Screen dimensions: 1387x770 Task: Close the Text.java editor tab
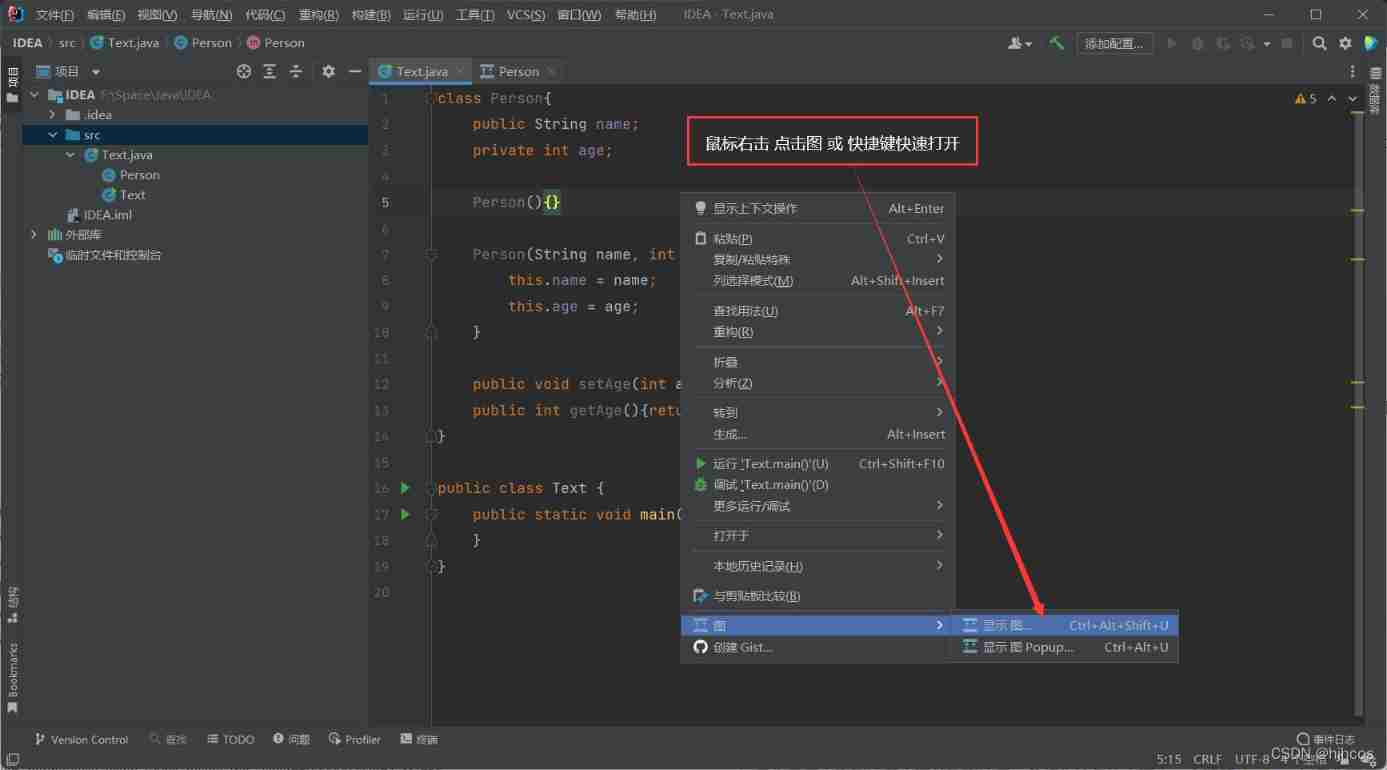[x=460, y=71]
